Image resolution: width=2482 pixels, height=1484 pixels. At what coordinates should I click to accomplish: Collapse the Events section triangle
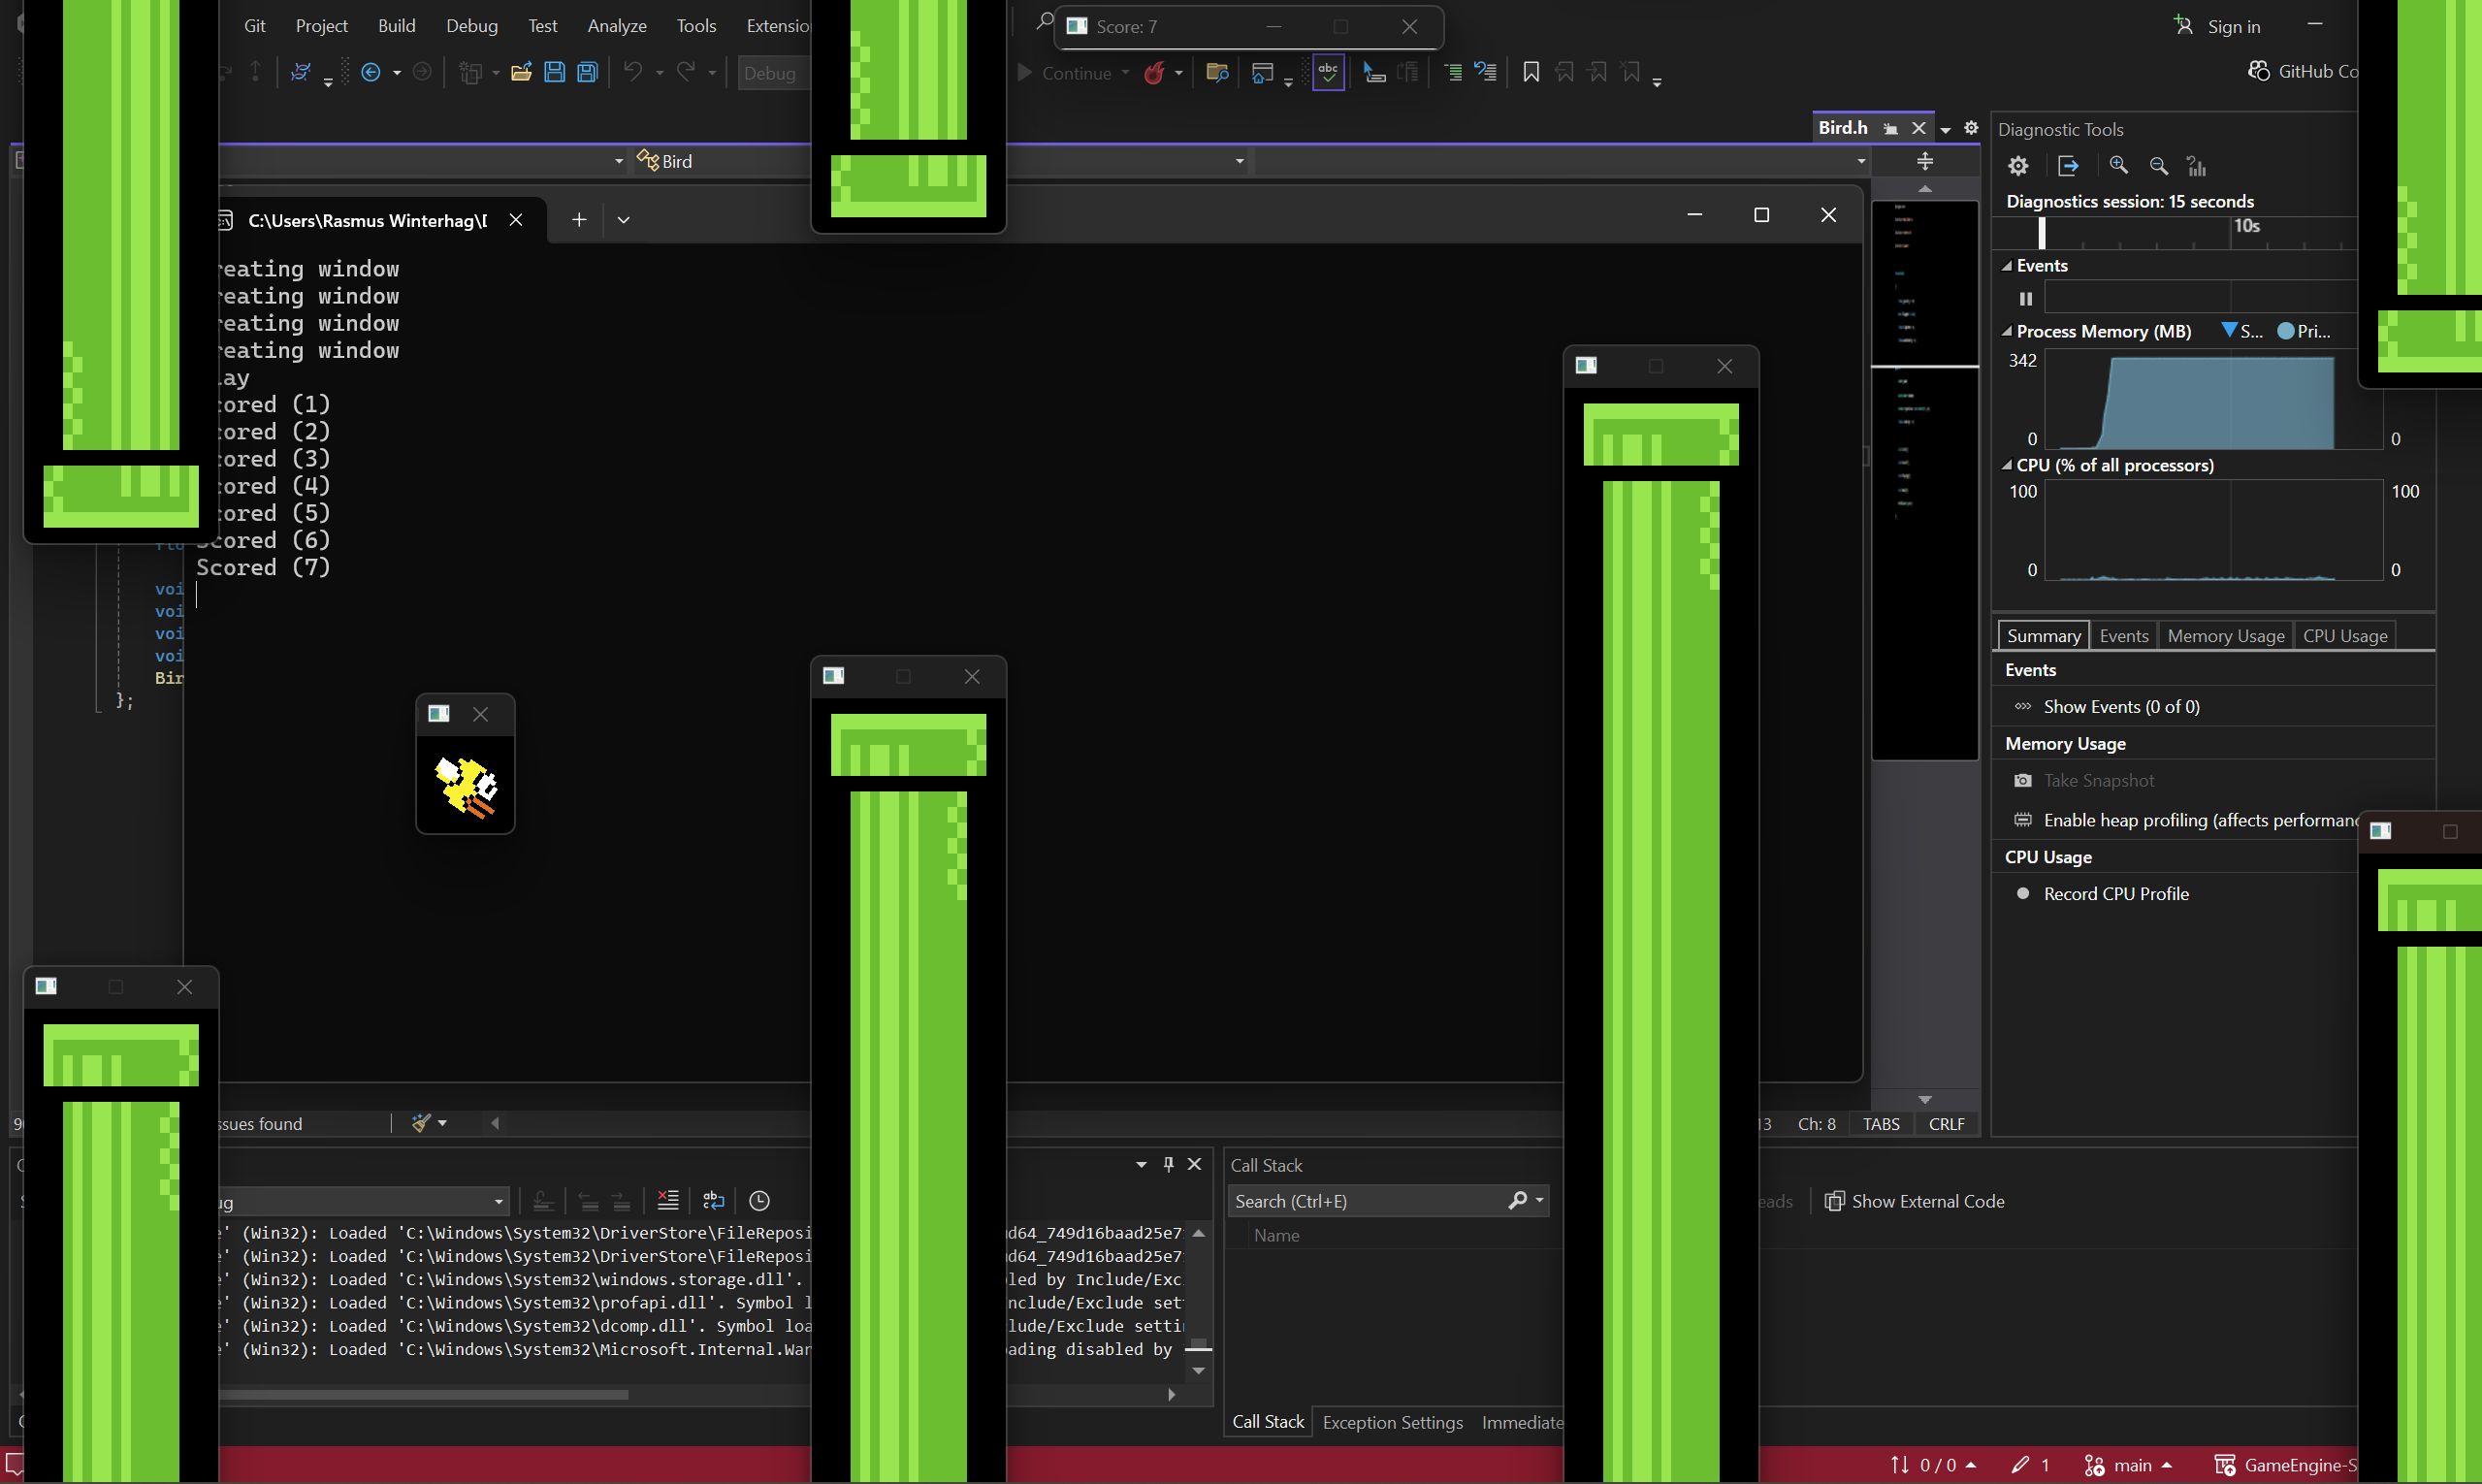2007,265
